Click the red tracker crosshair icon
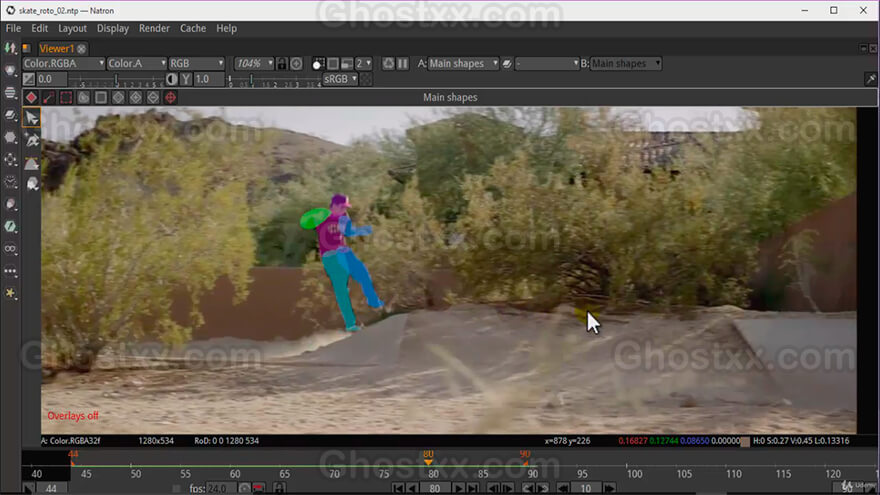This screenshot has width=880, height=495. [x=171, y=98]
